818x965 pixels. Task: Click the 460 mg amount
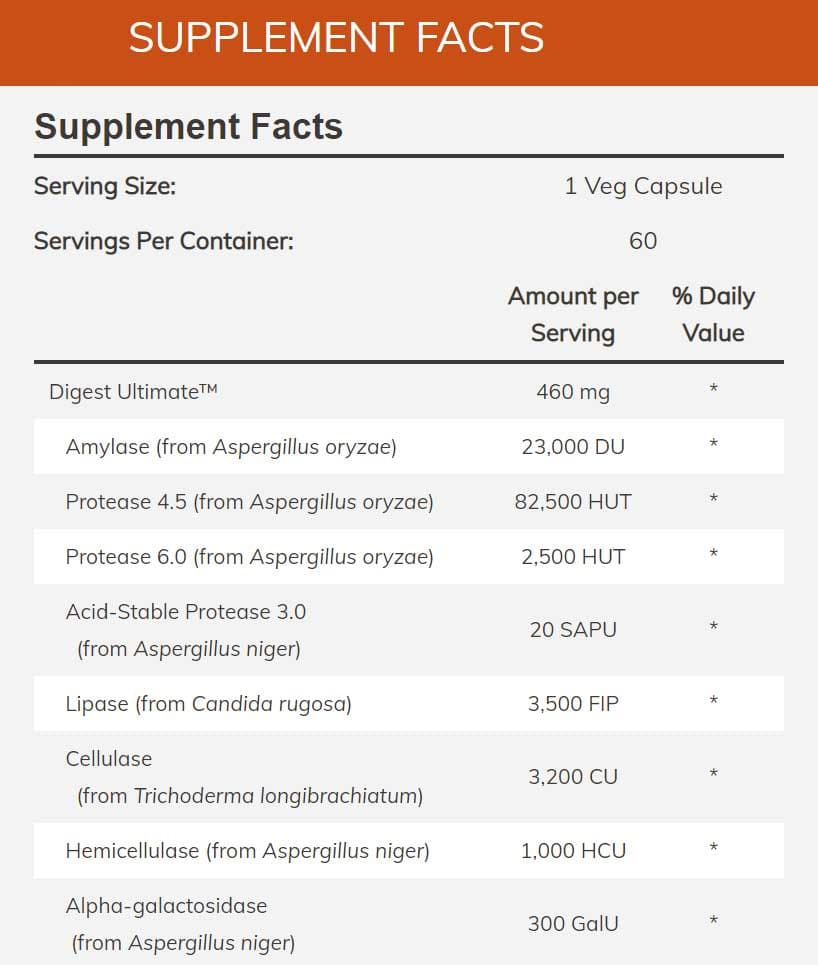pos(573,392)
